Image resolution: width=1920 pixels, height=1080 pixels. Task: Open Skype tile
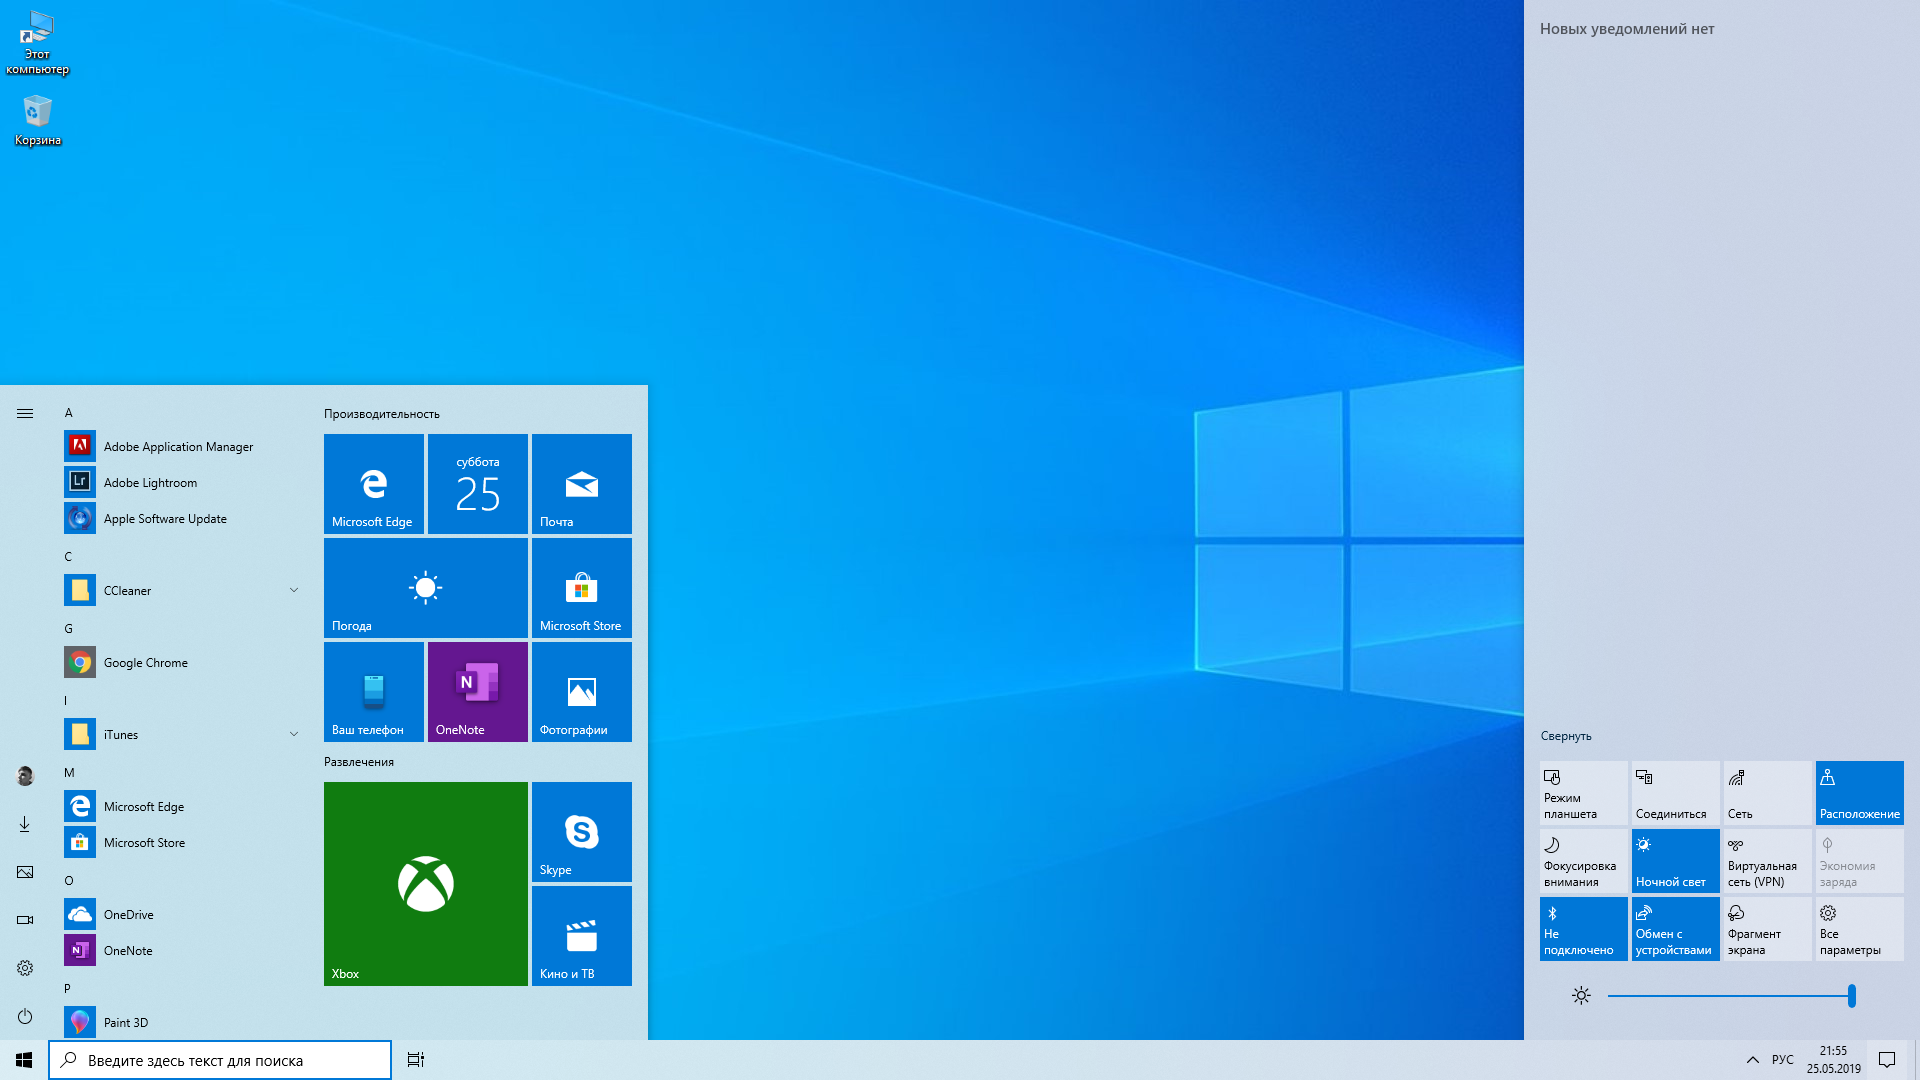(x=582, y=832)
